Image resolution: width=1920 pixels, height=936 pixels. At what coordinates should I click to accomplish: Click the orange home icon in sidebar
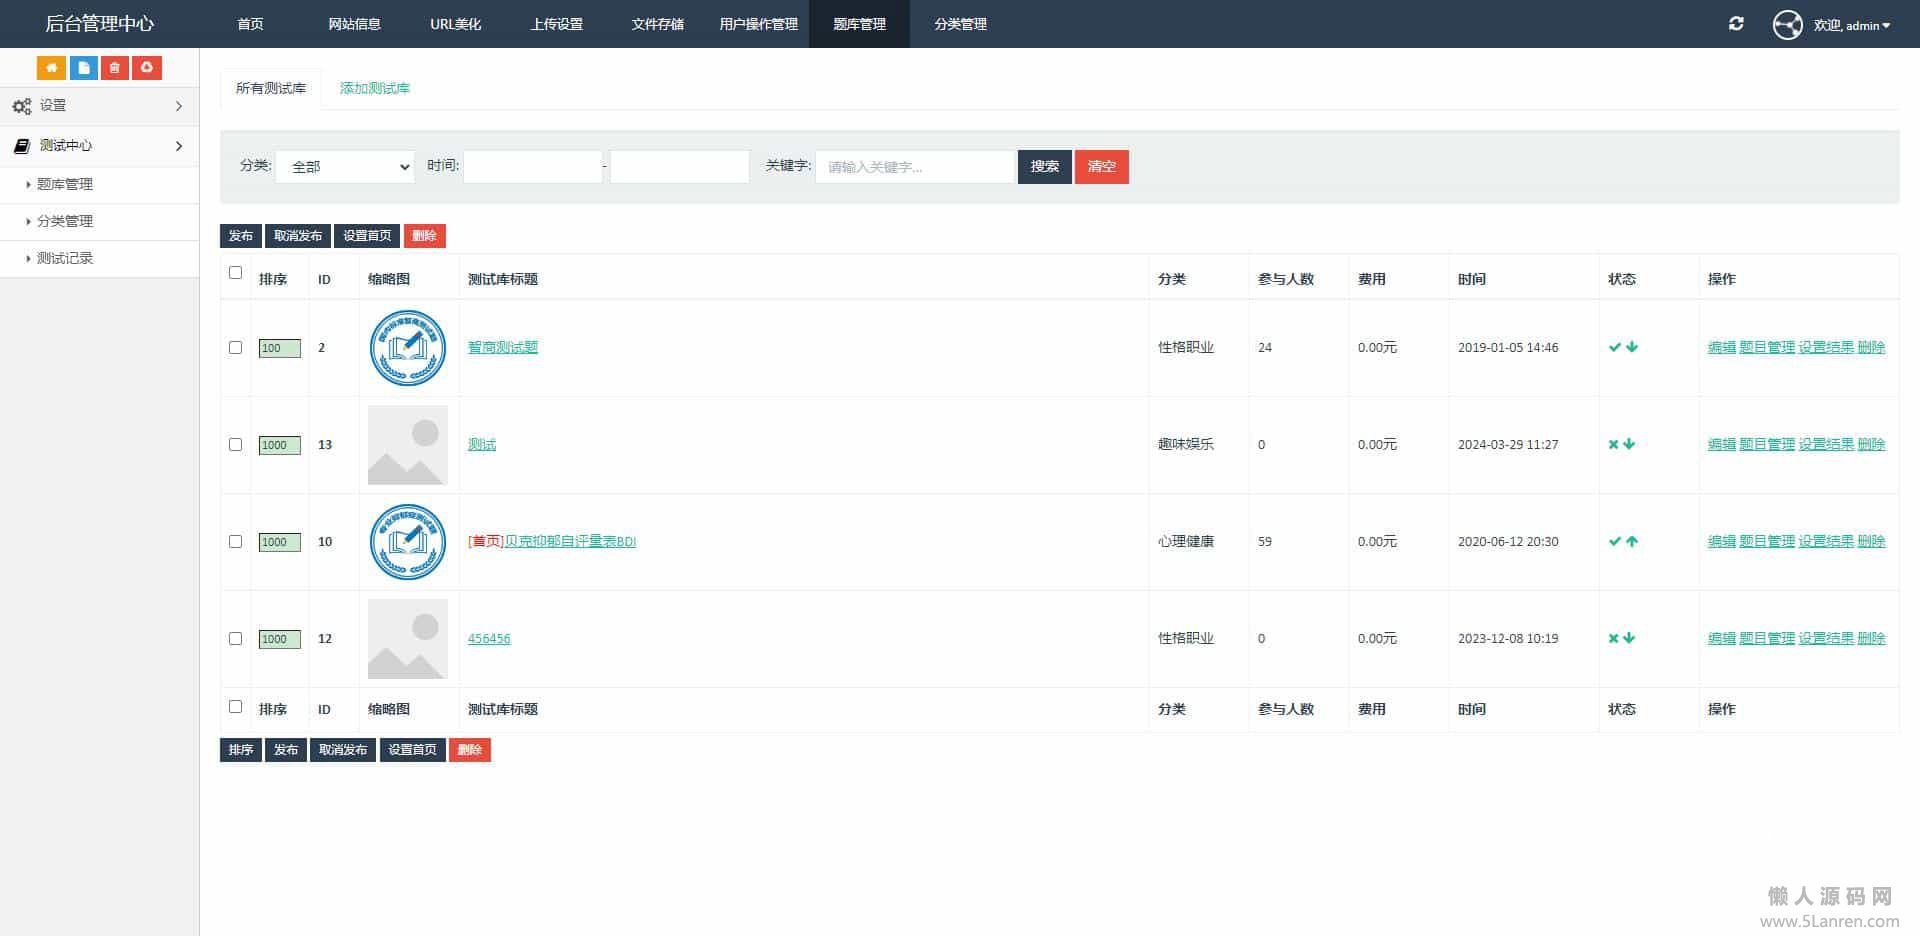click(51, 68)
